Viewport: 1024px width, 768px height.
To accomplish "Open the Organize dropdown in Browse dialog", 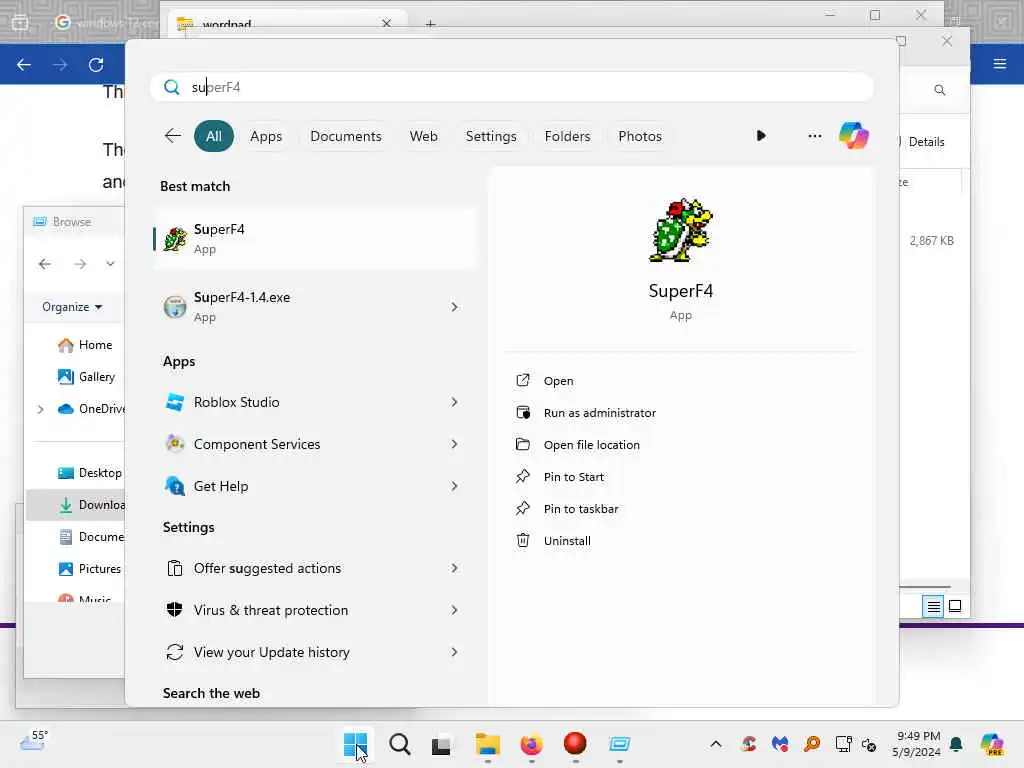I will (x=72, y=307).
